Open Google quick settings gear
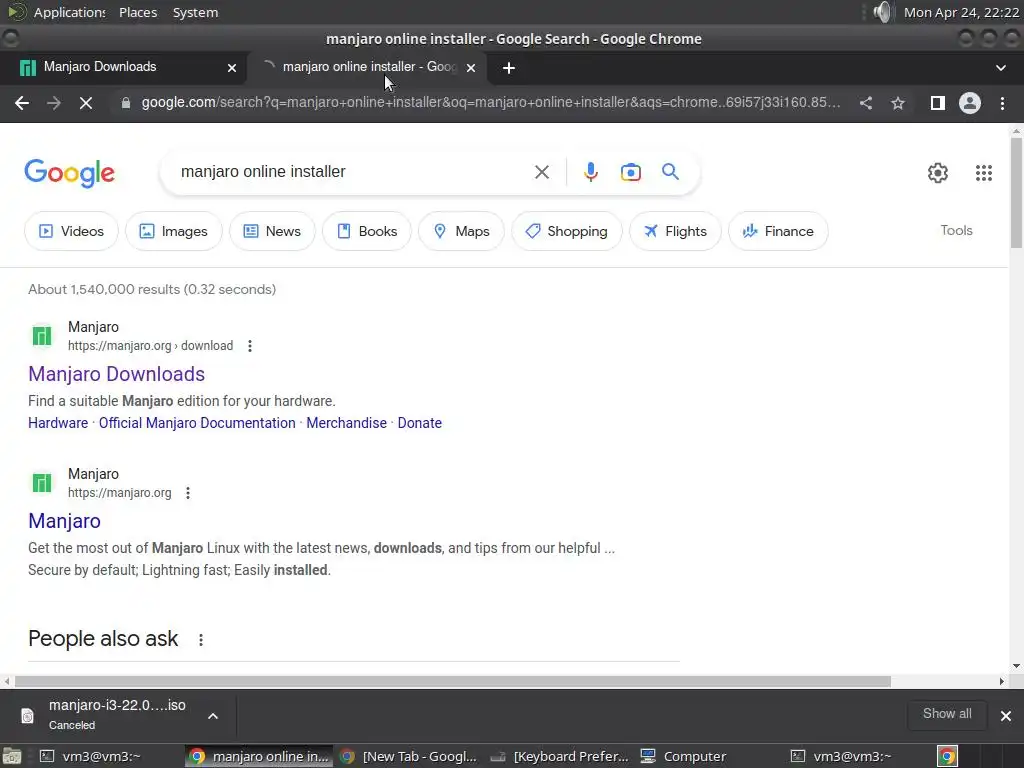Image resolution: width=1024 pixels, height=768 pixels. coord(938,172)
